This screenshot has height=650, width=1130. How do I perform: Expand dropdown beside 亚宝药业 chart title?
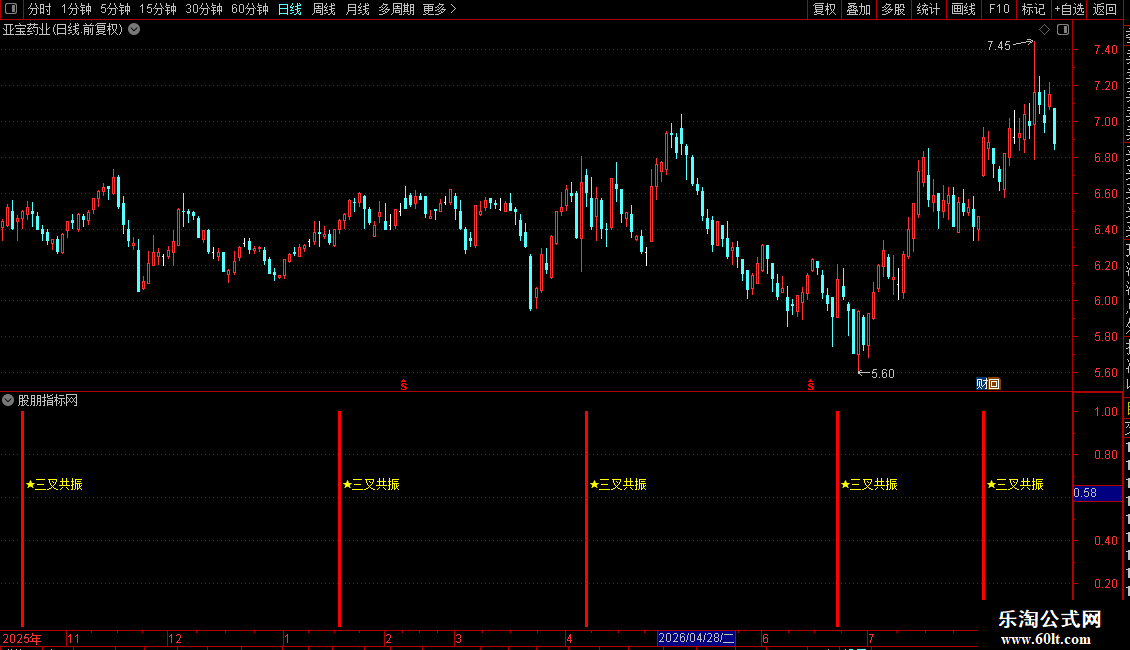pos(134,30)
